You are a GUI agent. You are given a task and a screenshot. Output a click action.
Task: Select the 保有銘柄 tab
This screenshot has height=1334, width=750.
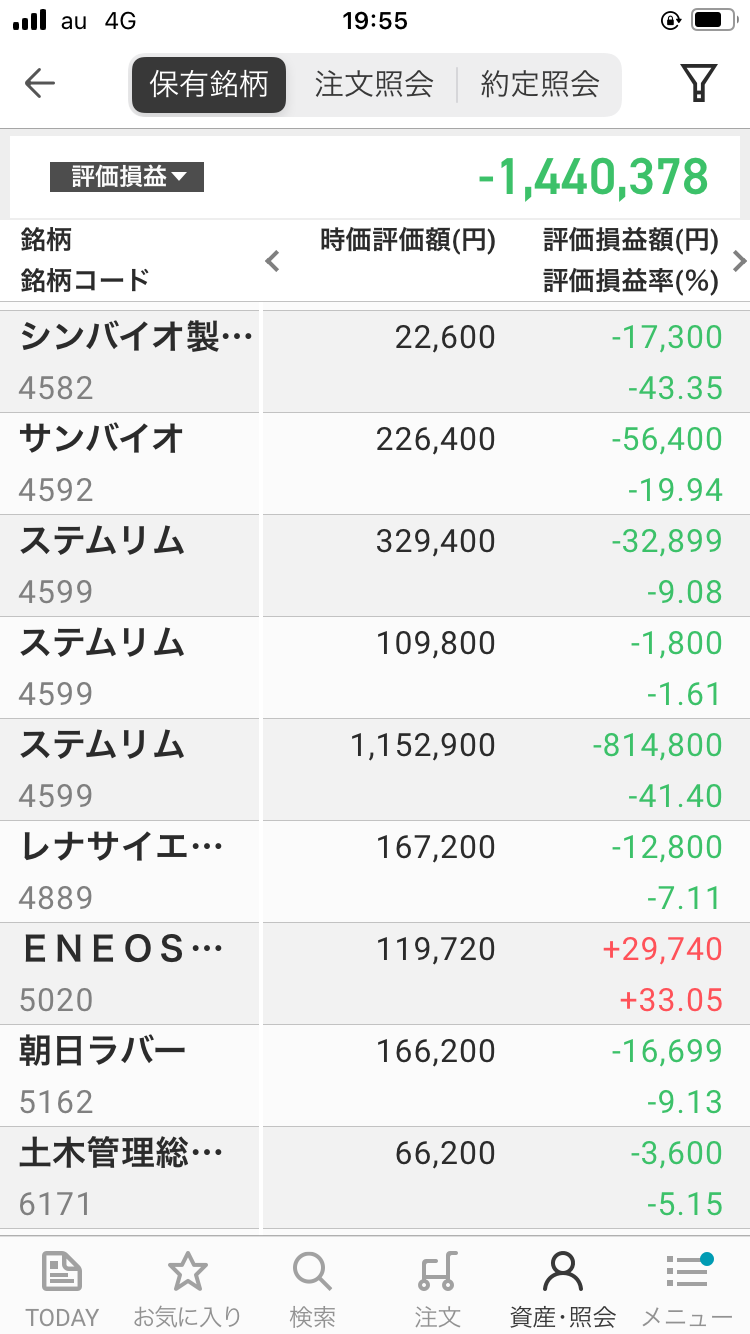[x=209, y=84]
